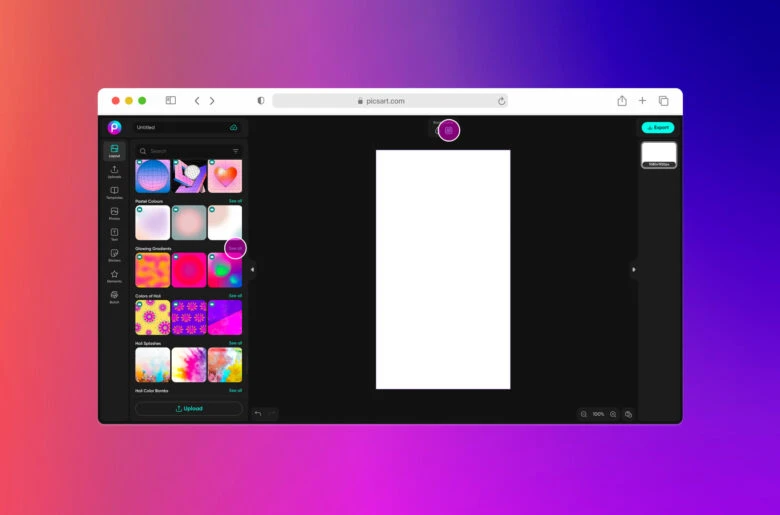See all Pastel Colours backgrounds
This screenshot has height=515, width=780.
pos(235,201)
